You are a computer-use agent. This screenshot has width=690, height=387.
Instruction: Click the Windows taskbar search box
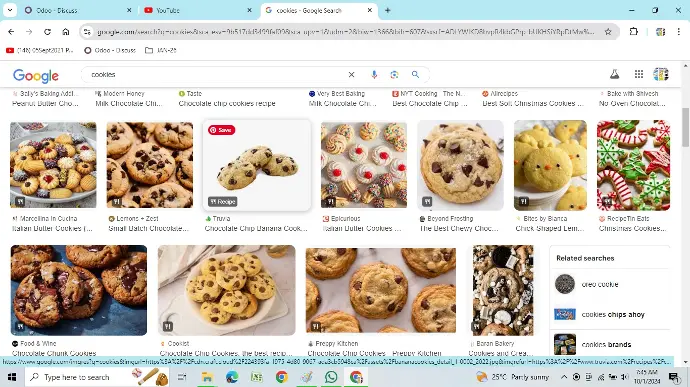[x=98, y=377]
